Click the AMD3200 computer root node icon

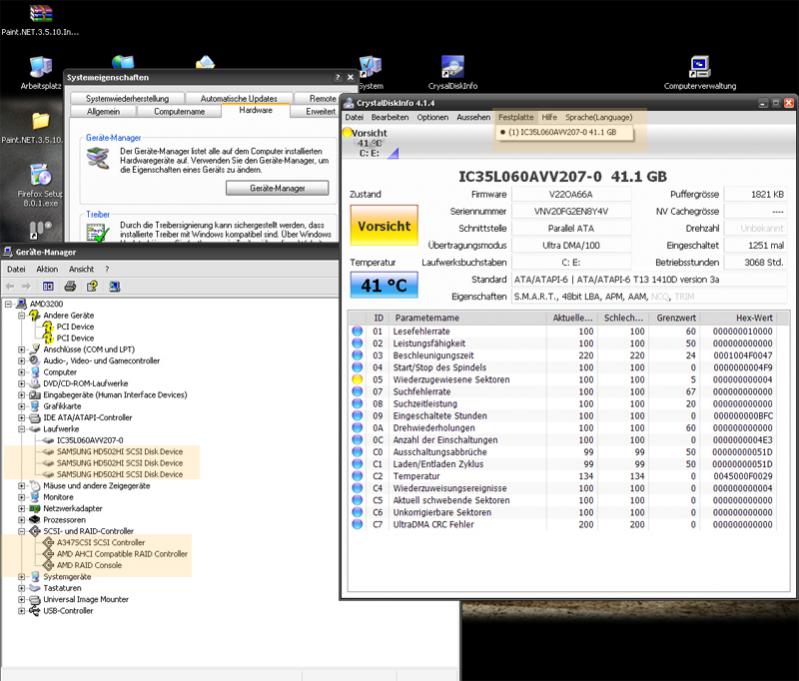click(x=21, y=304)
